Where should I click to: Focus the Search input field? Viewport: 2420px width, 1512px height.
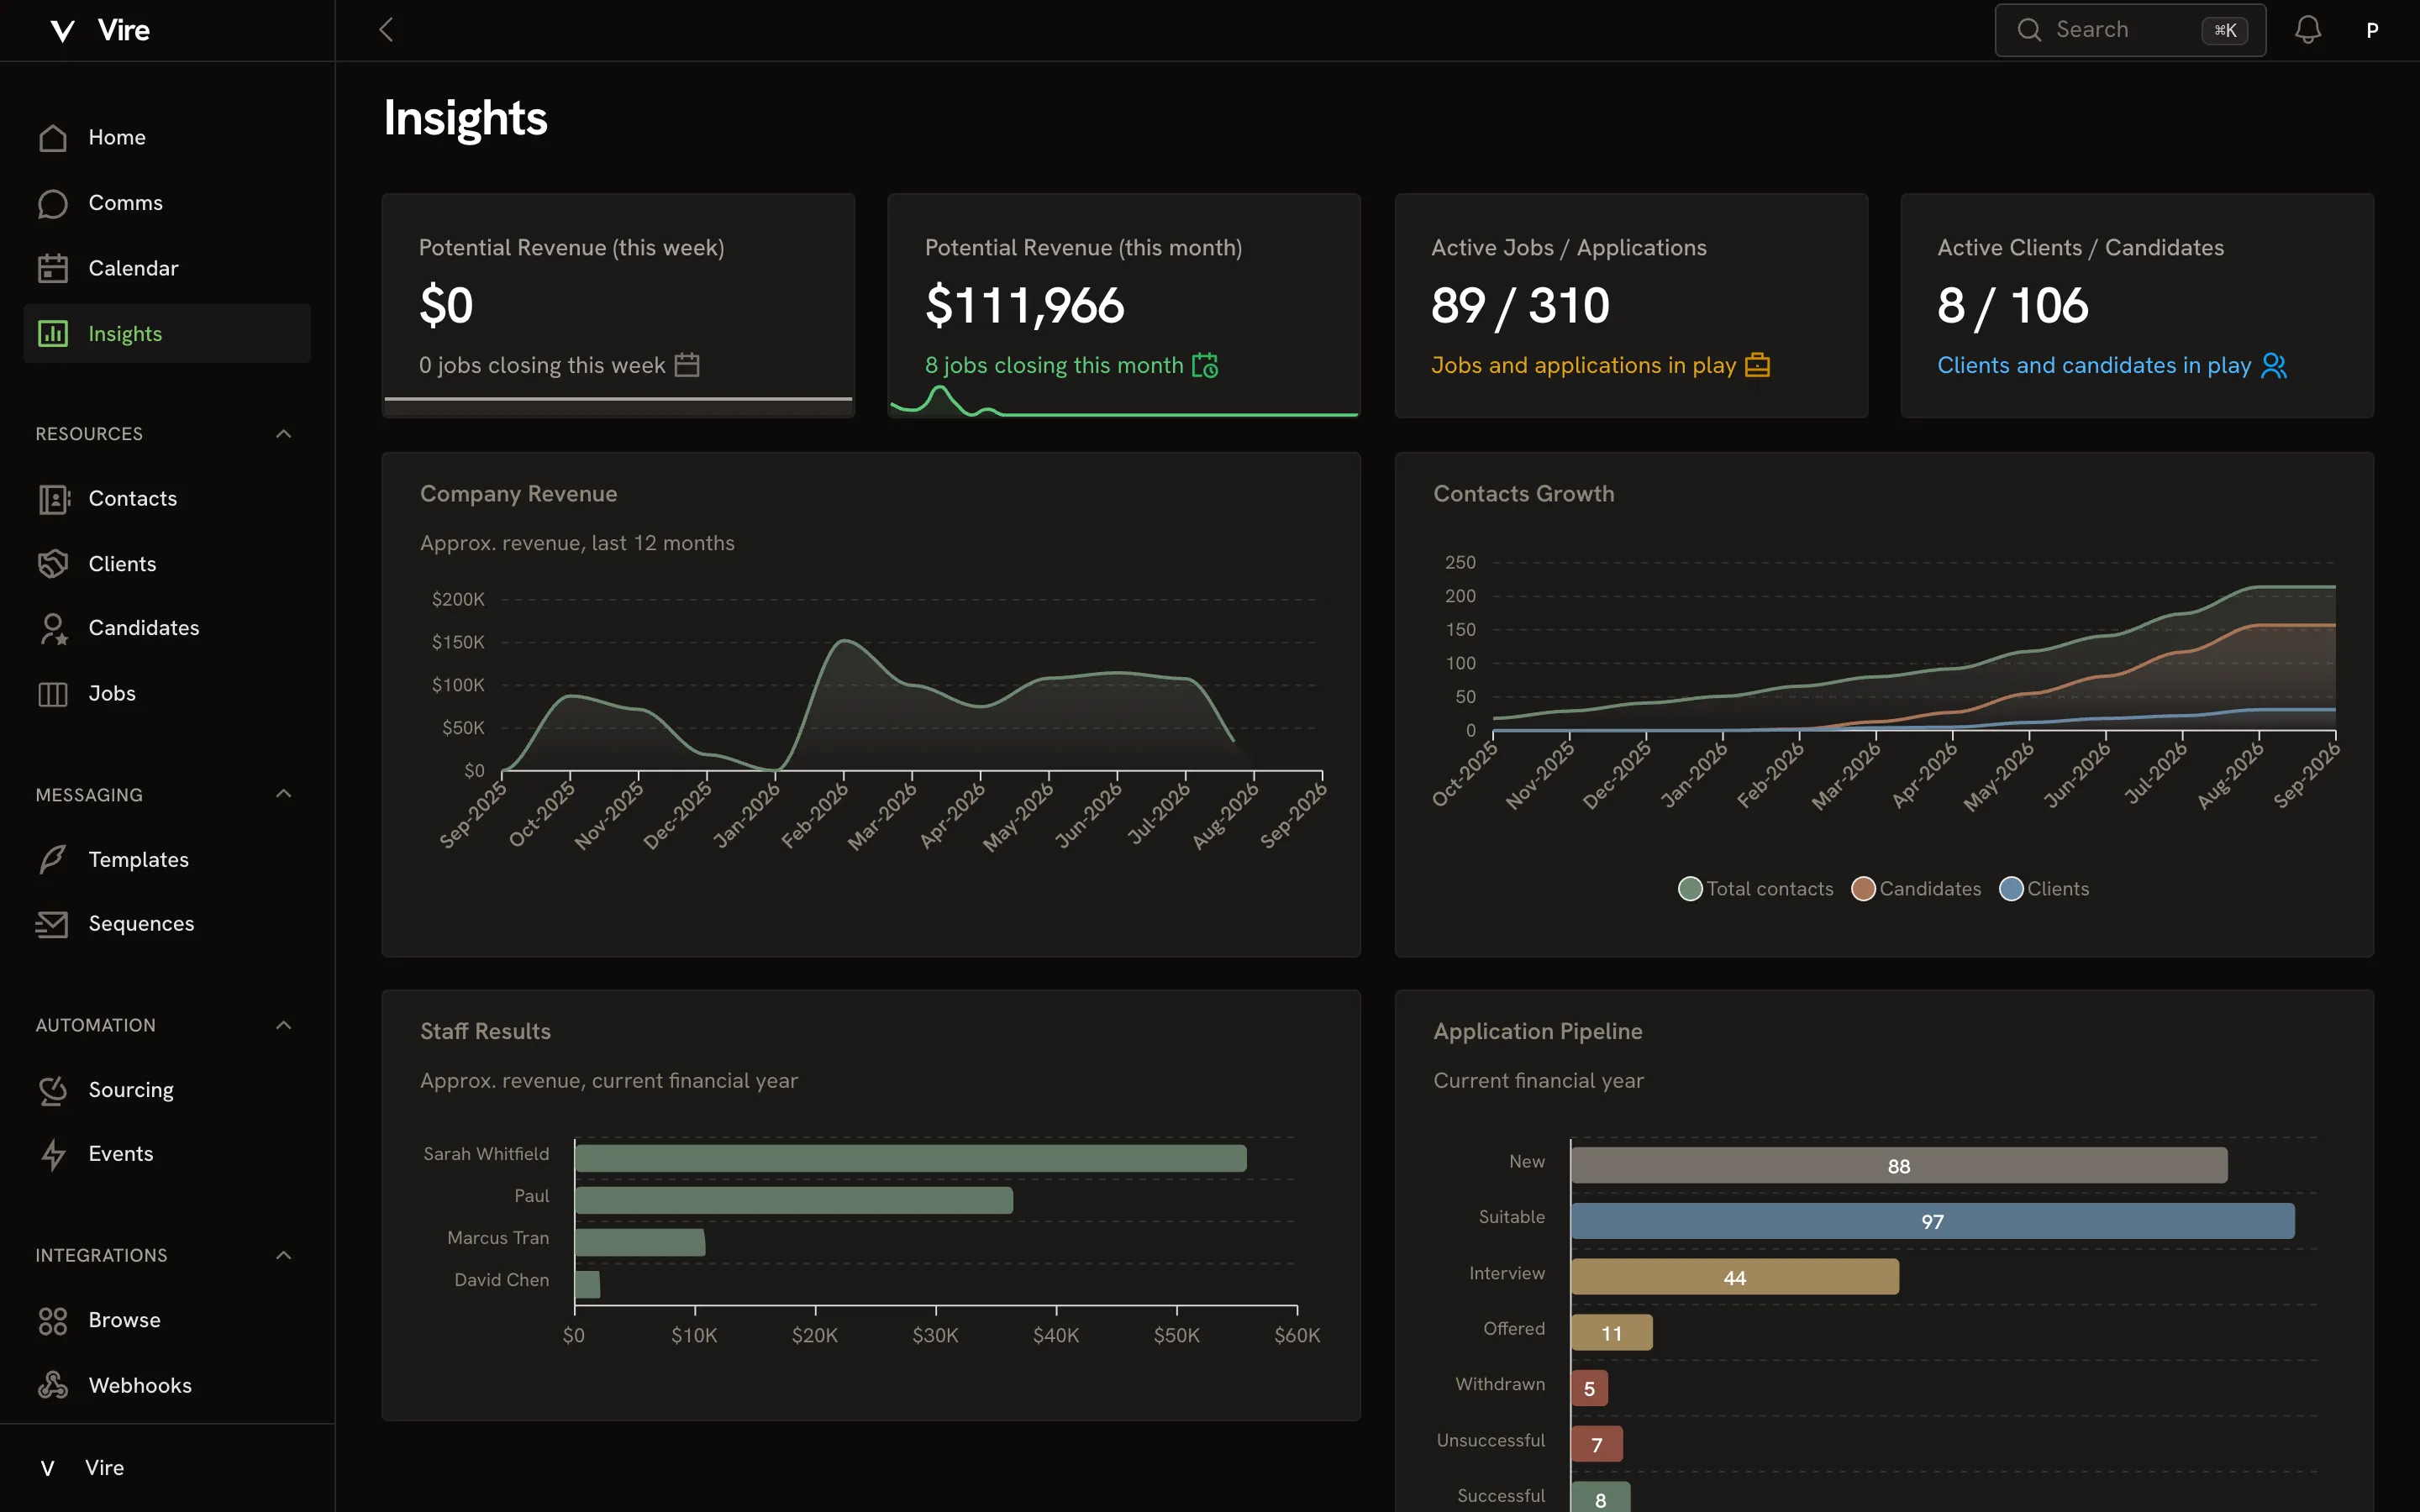tap(2130, 30)
